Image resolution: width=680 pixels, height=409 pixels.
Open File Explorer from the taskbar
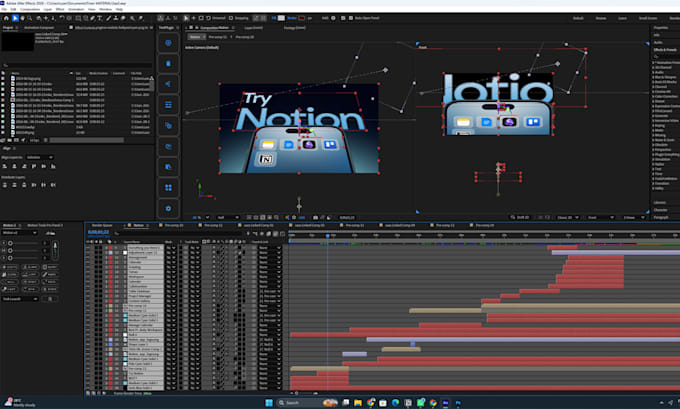(x=358, y=403)
